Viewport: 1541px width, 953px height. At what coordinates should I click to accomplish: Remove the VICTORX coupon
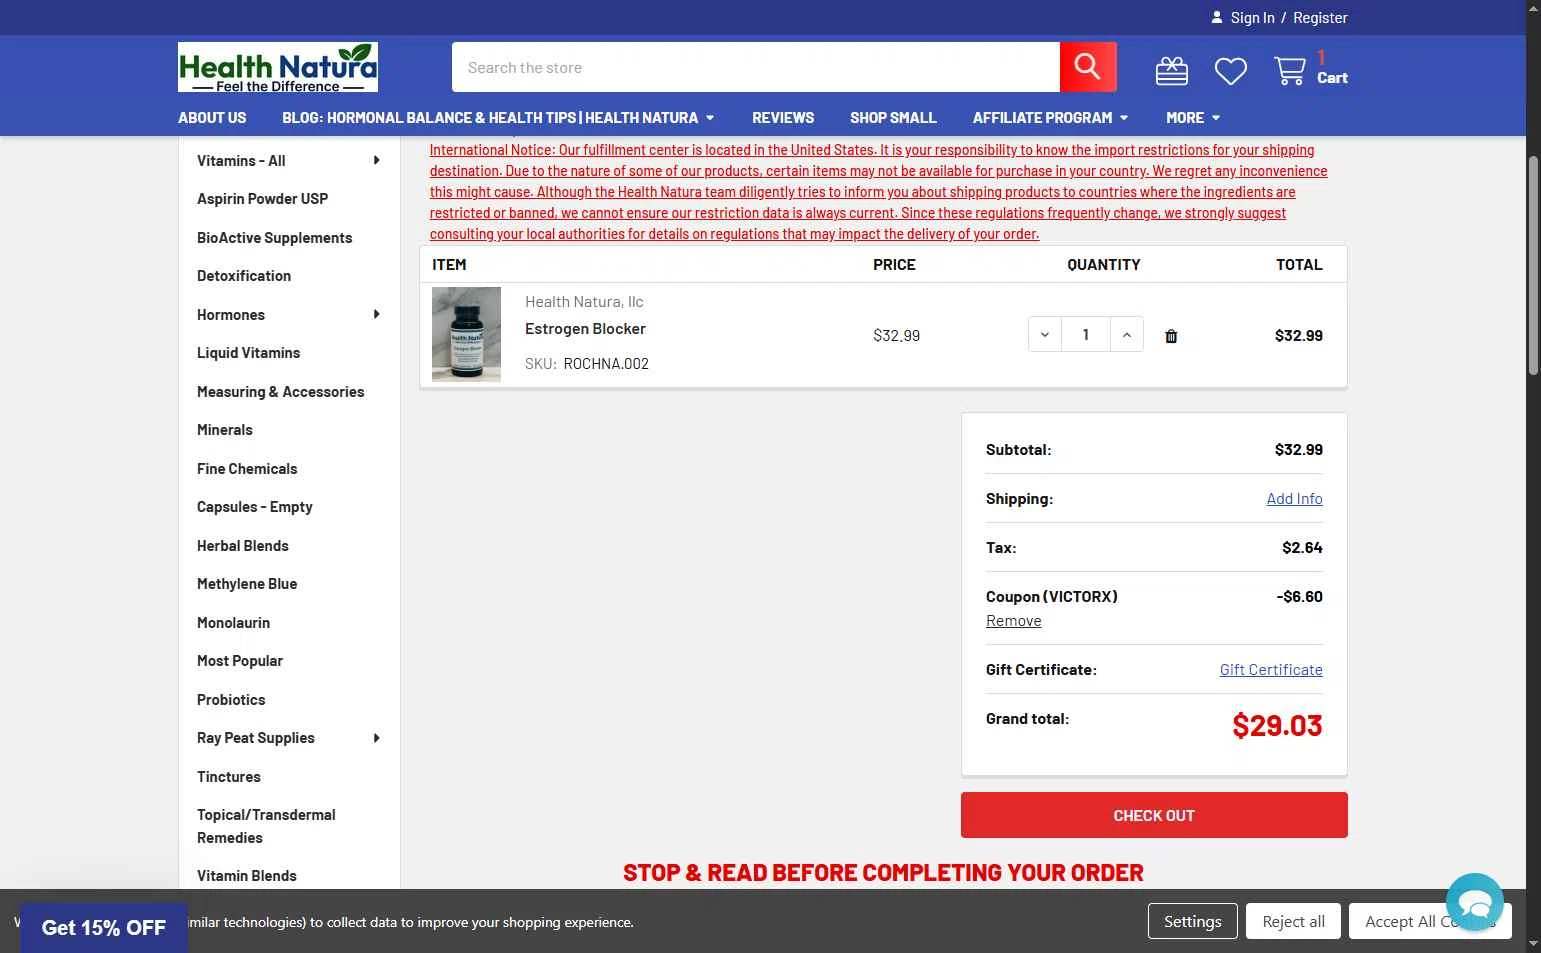1013,620
